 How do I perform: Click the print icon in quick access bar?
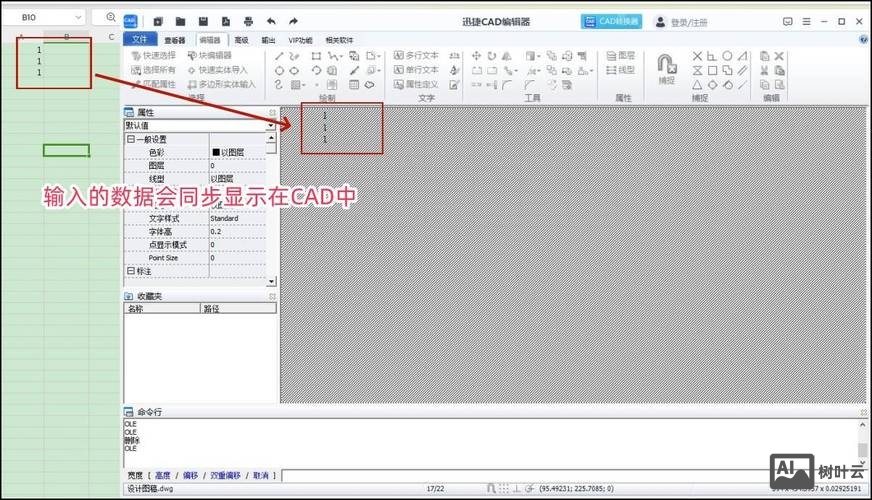coord(248,22)
